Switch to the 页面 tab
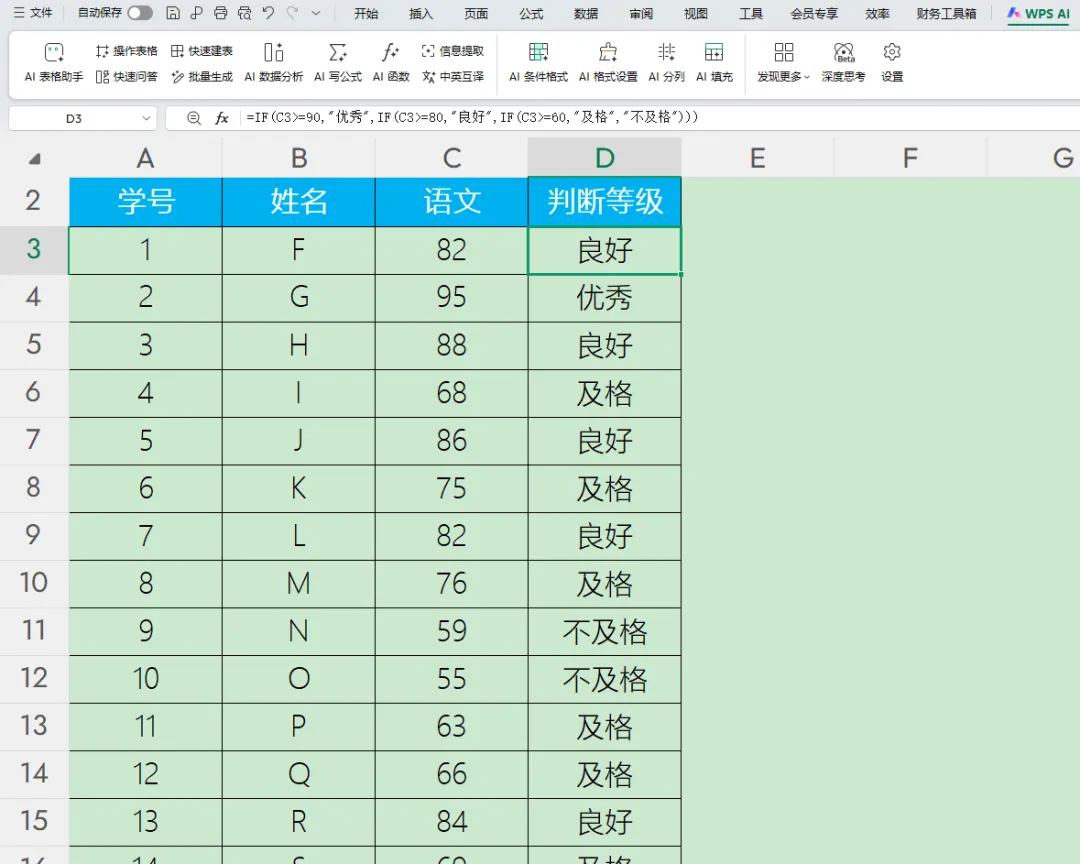This screenshot has width=1080, height=864. (476, 14)
